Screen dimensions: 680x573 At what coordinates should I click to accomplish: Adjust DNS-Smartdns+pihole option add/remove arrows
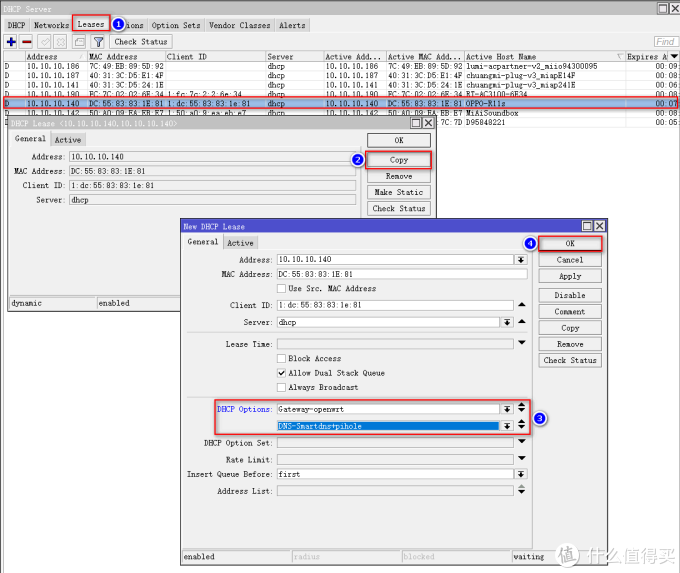click(522, 425)
